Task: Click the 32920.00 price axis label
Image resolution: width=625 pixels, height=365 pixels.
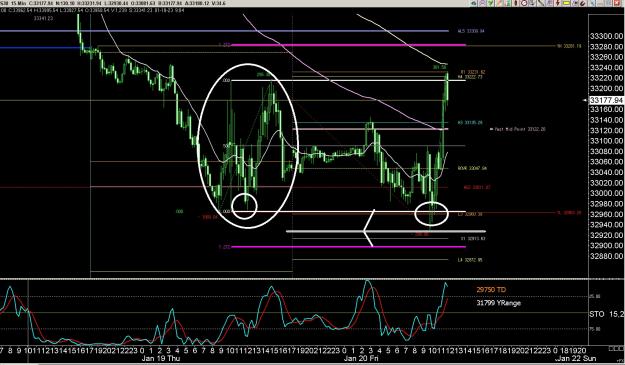Action: [x=606, y=235]
